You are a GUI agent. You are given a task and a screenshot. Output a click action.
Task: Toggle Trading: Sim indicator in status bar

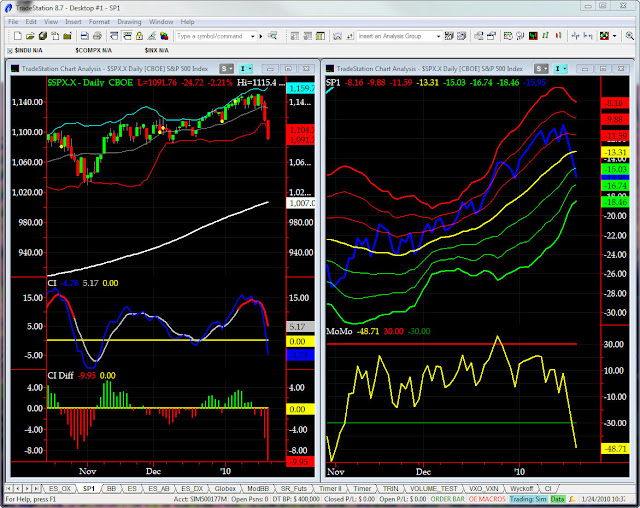(528, 499)
